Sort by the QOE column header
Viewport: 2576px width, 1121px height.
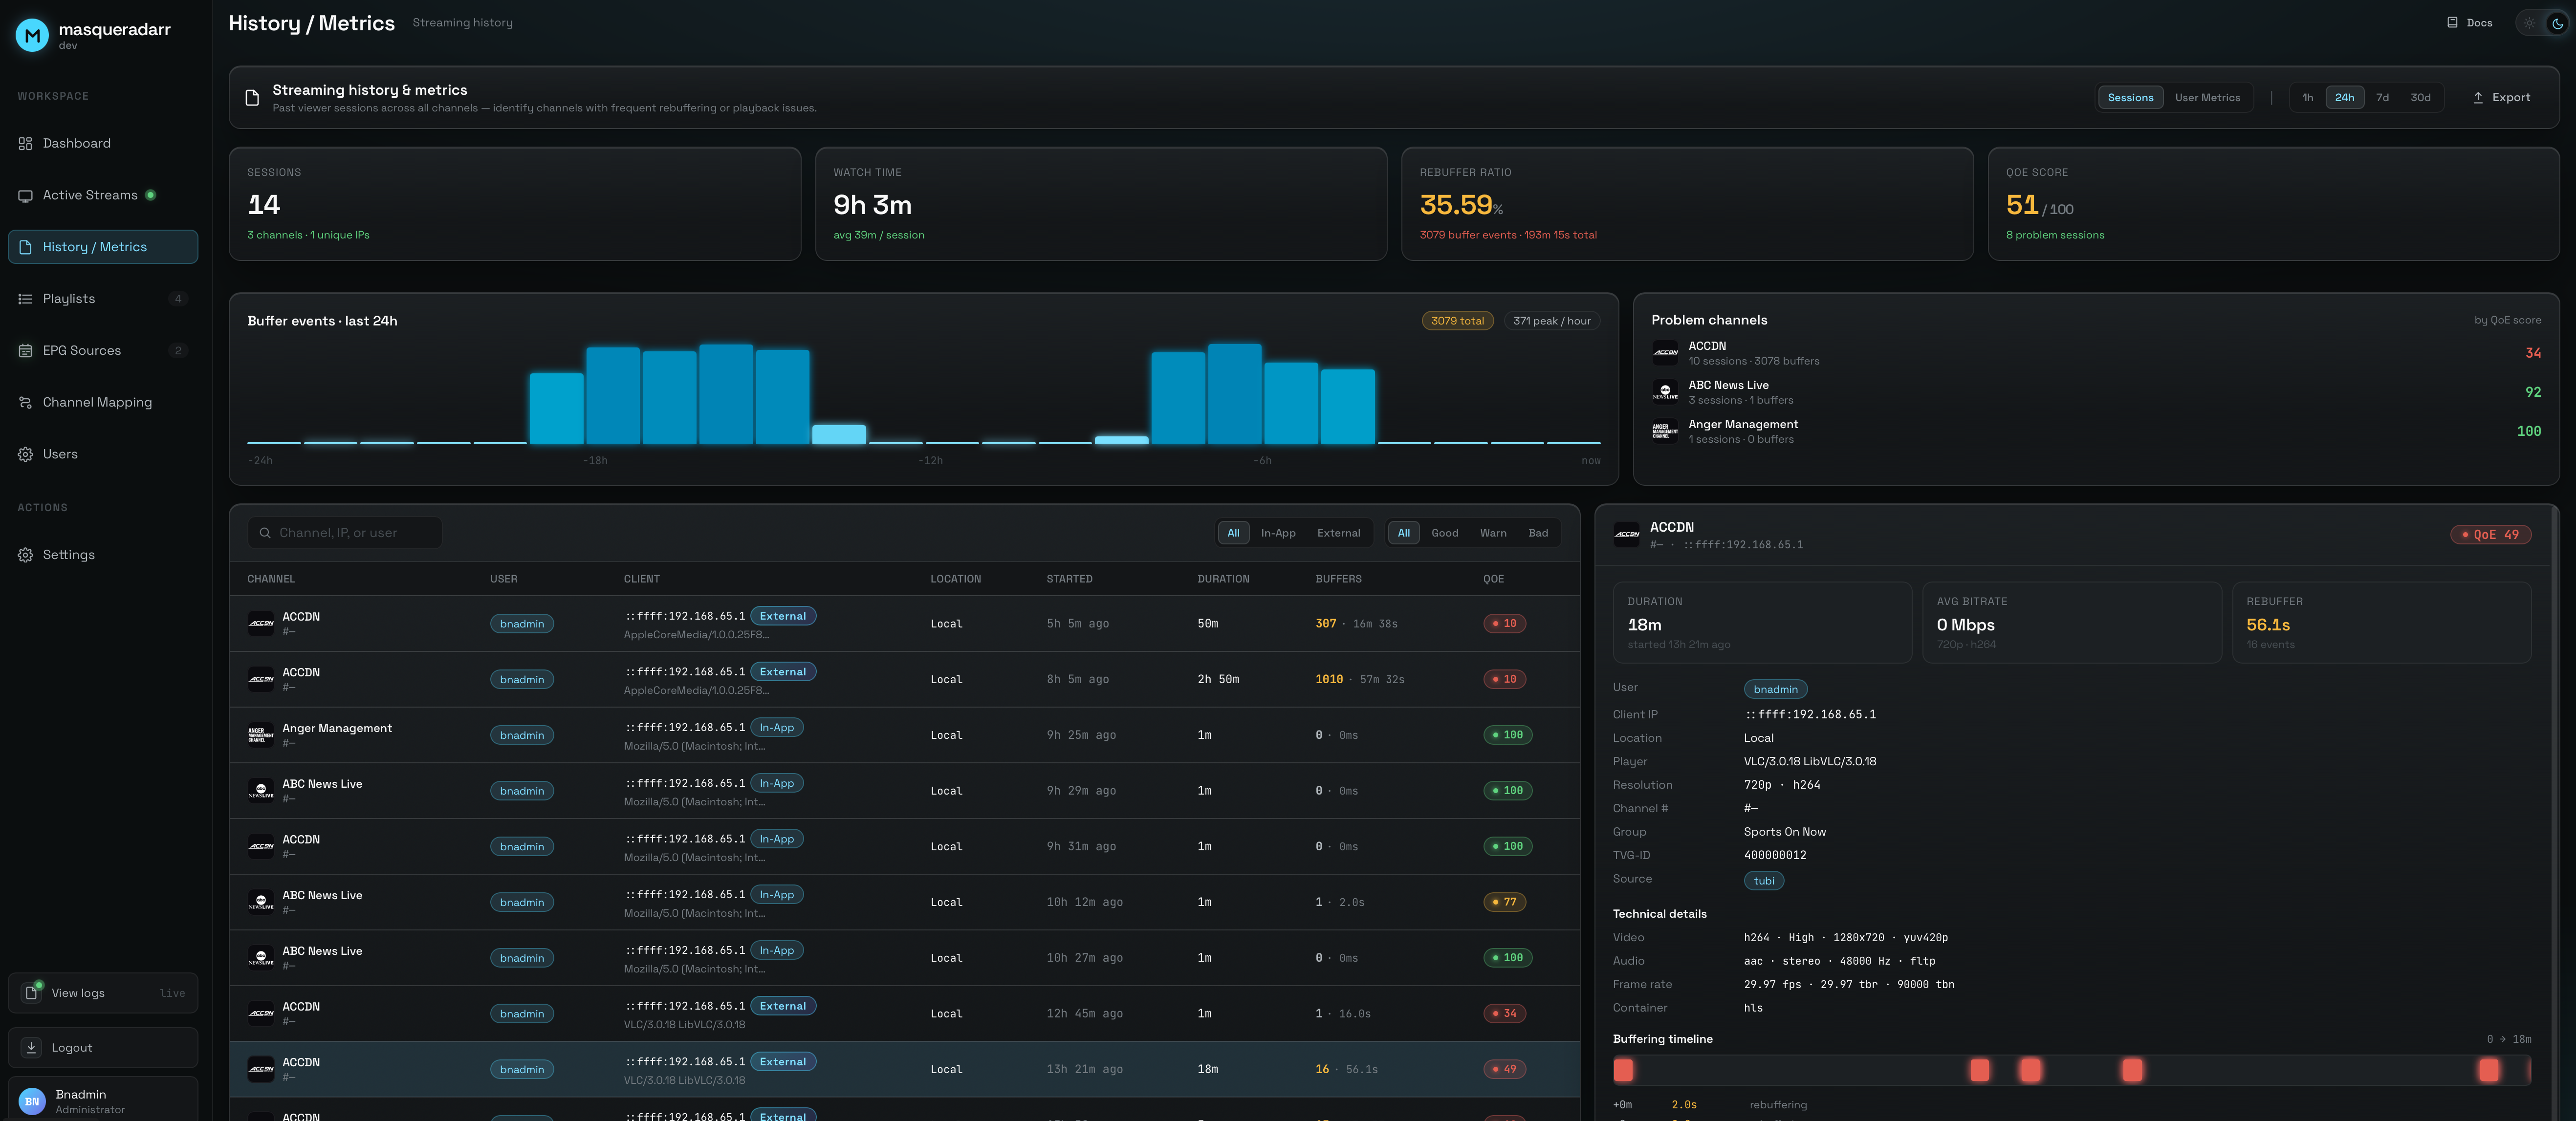(1493, 579)
